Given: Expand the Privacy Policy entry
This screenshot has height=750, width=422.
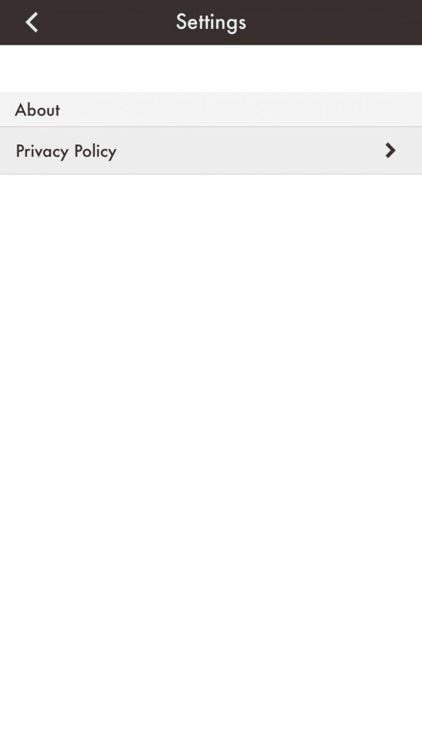Looking at the screenshot, I should (x=211, y=151).
